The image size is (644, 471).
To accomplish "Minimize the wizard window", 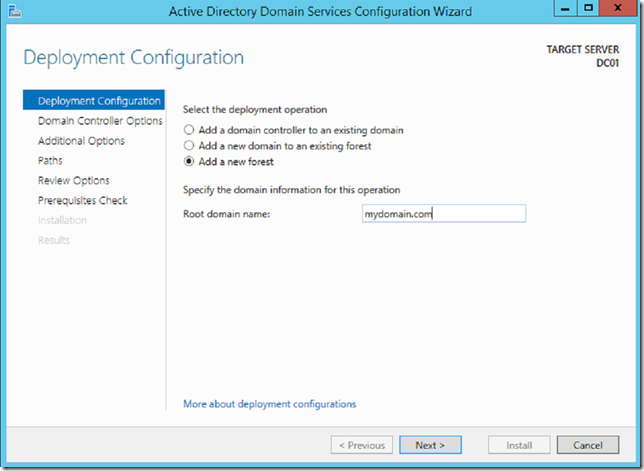I will [x=566, y=8].
